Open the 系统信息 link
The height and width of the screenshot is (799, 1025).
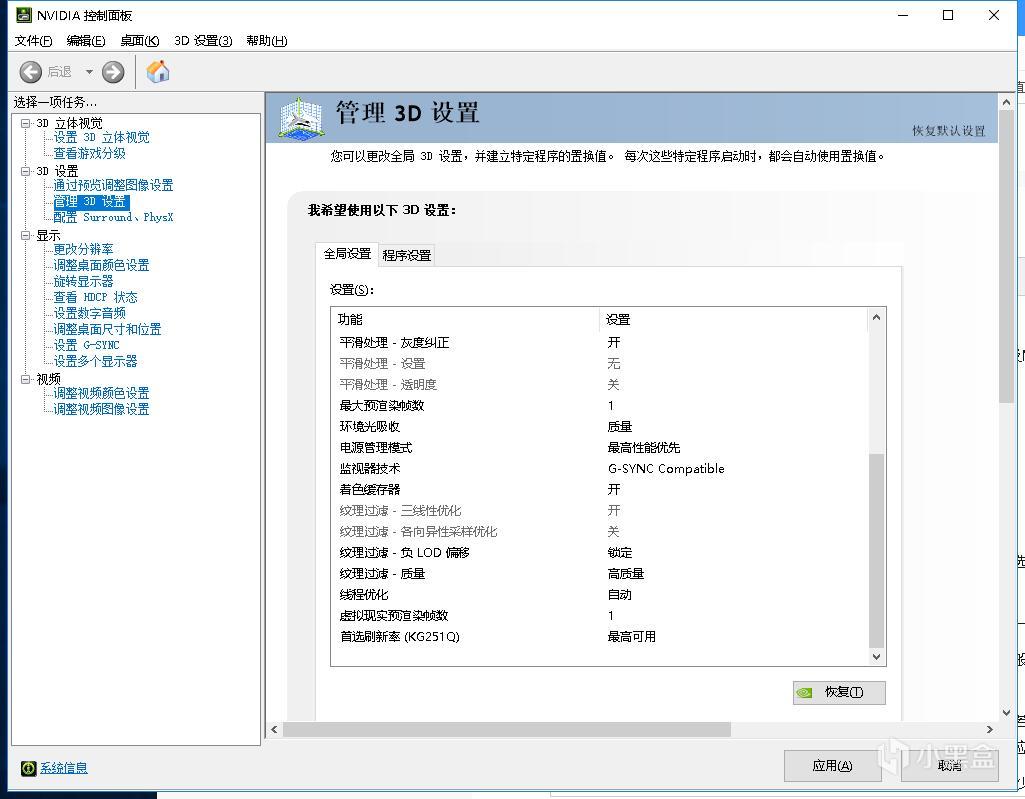(64, 768)
